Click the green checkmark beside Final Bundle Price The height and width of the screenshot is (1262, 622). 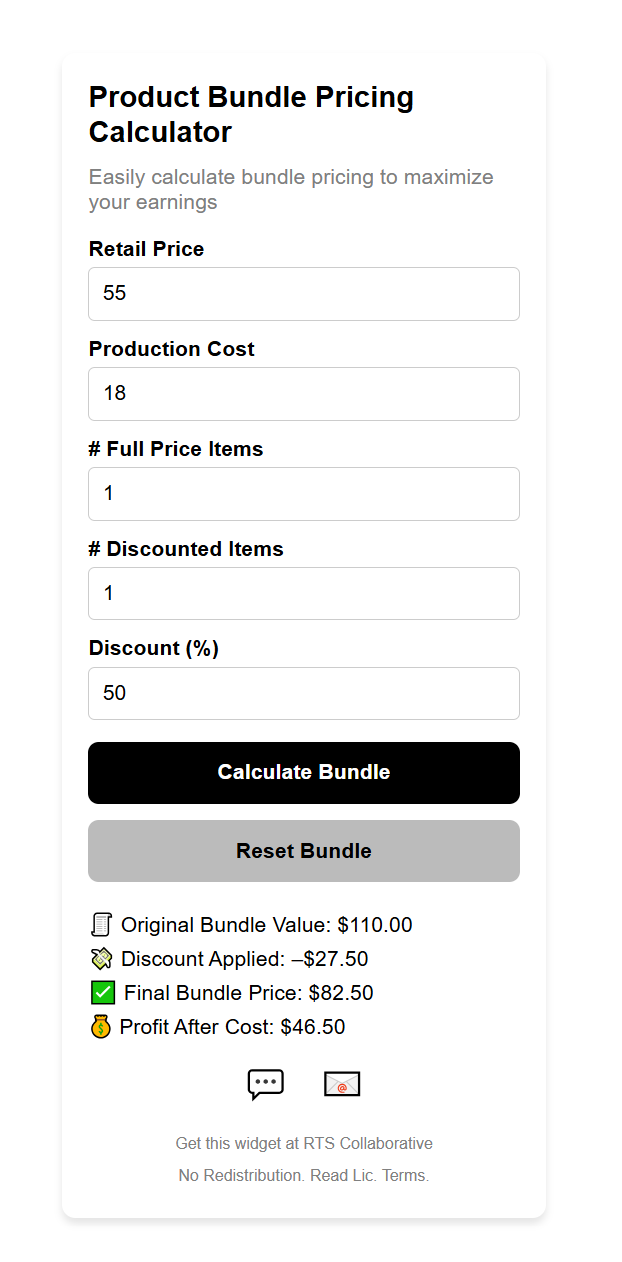[x=102, y=993]
